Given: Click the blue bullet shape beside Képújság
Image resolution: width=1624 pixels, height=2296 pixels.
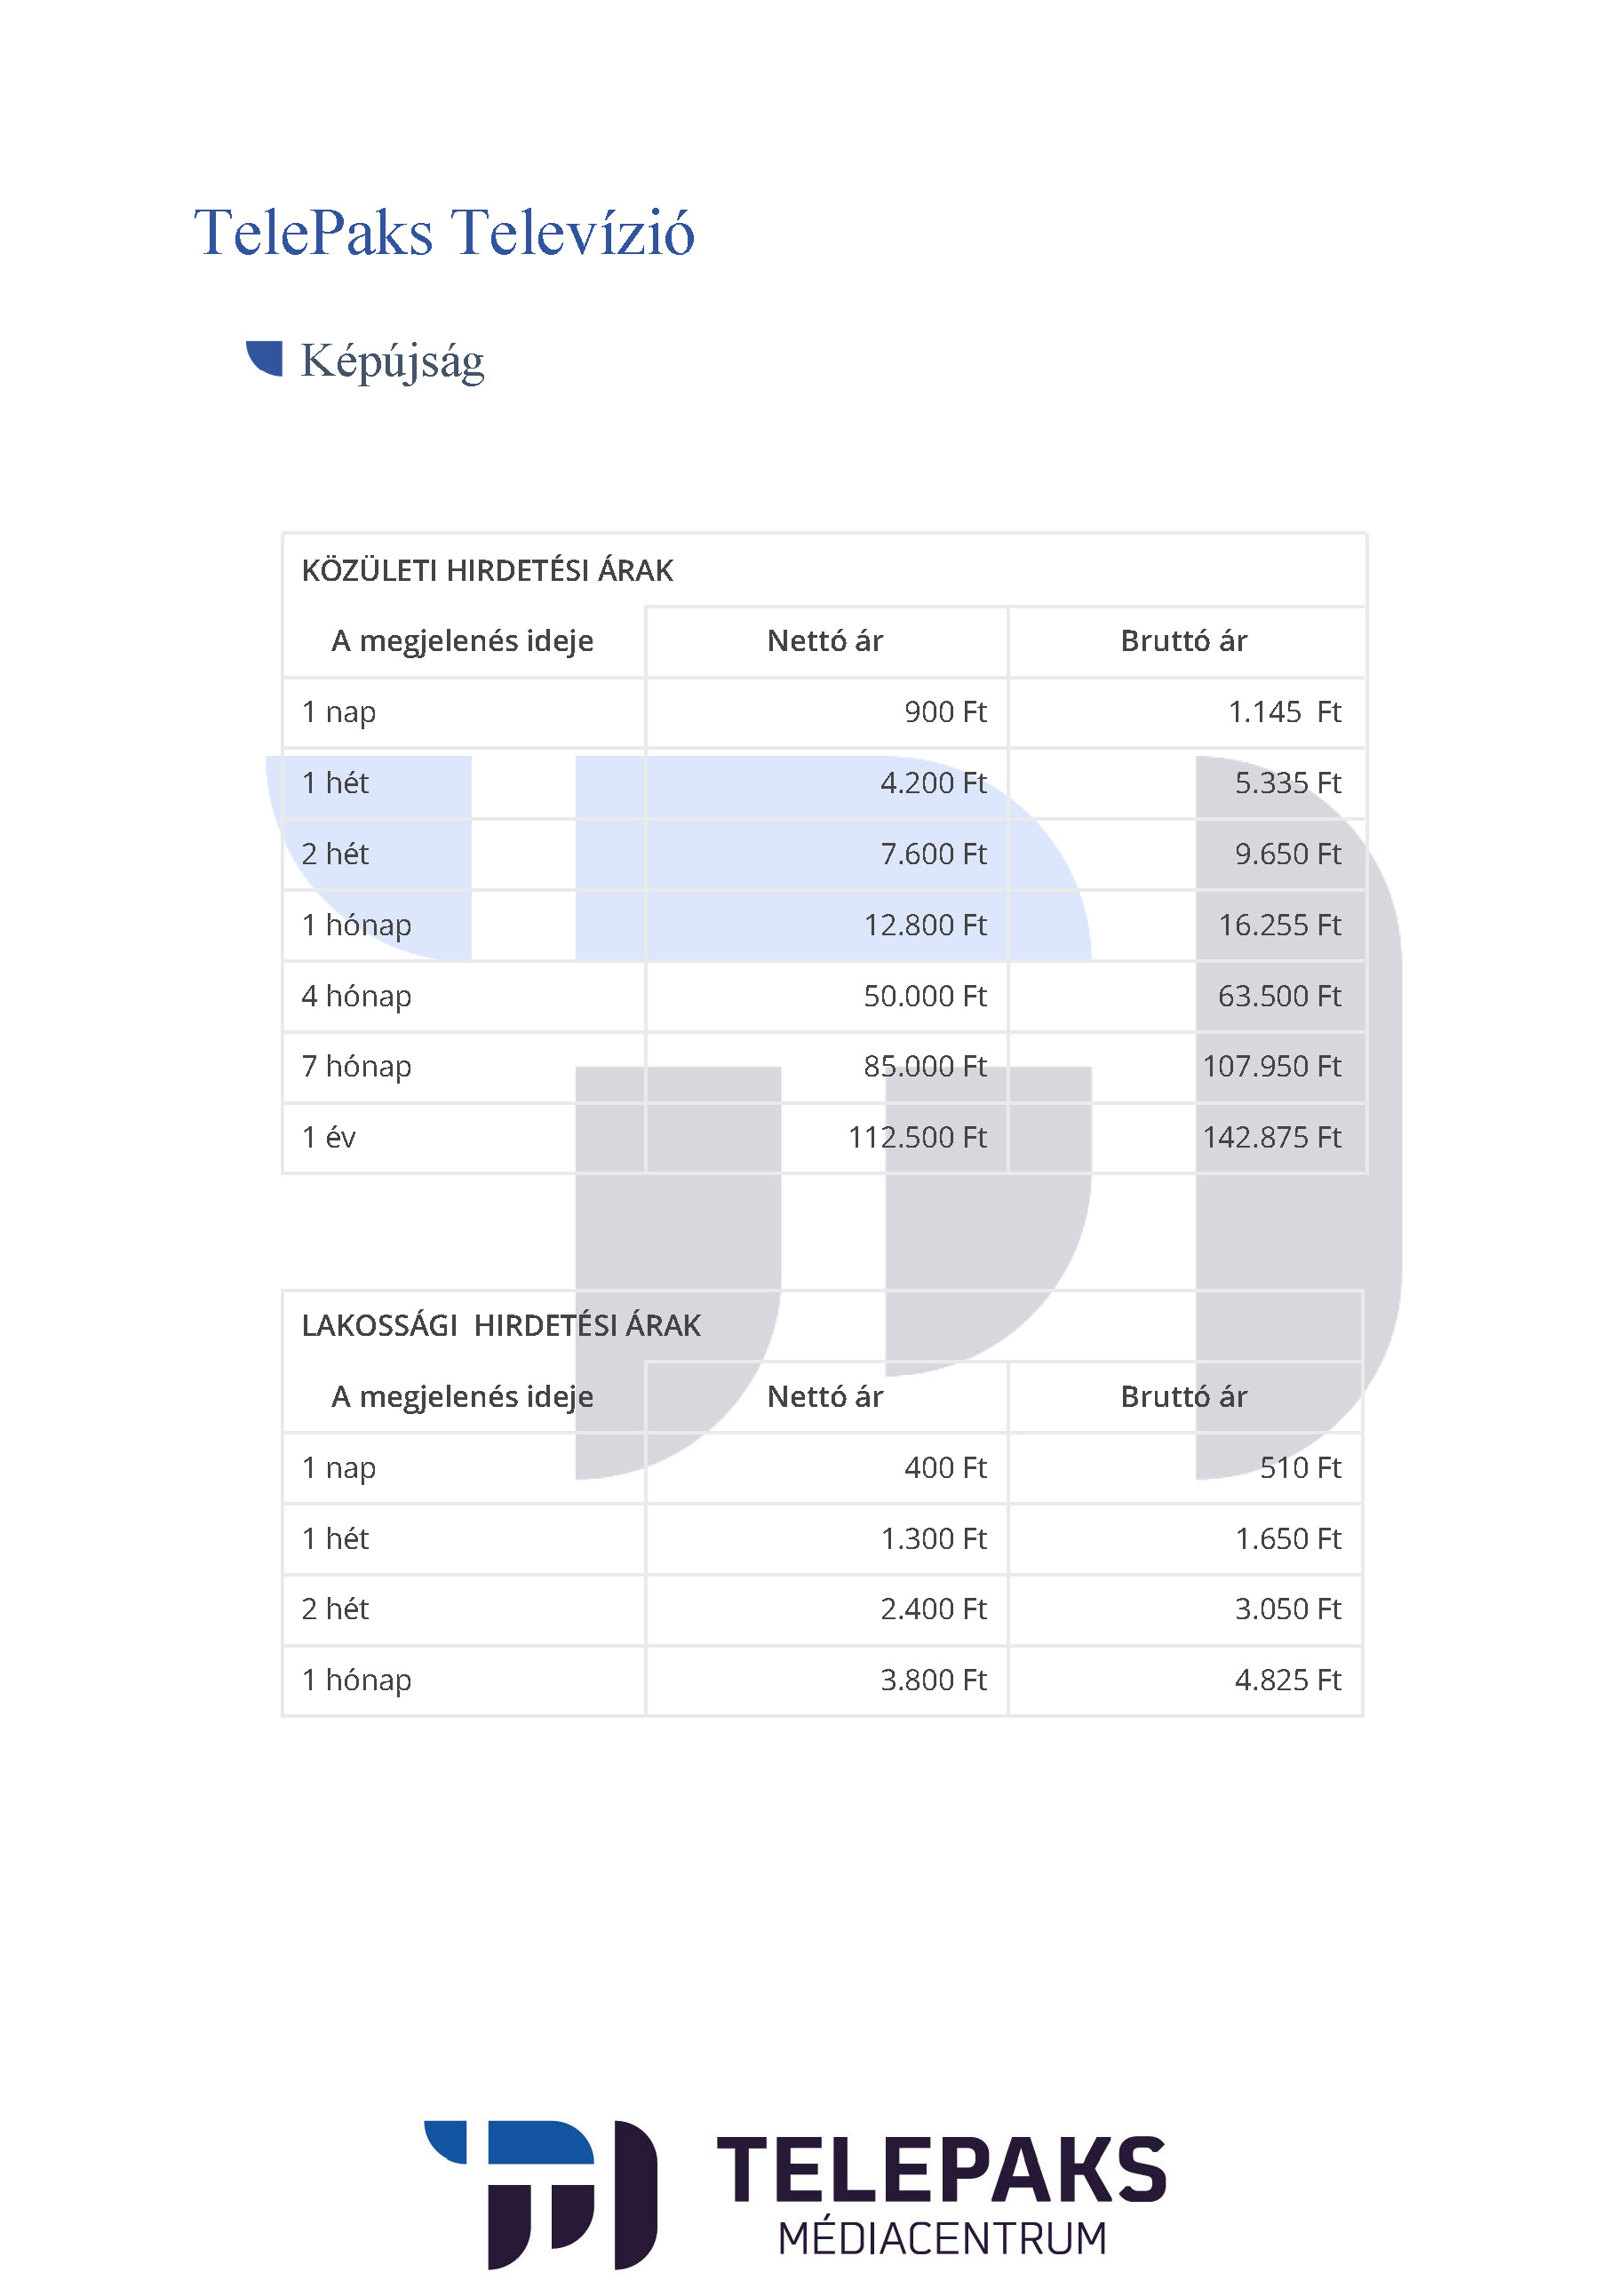Looking at the screenshot, I should pos(265,357).
